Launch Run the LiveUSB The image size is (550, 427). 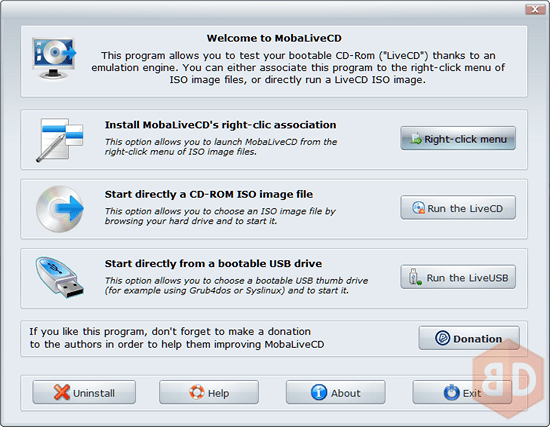pyautogui.click(x=458, y=277)
